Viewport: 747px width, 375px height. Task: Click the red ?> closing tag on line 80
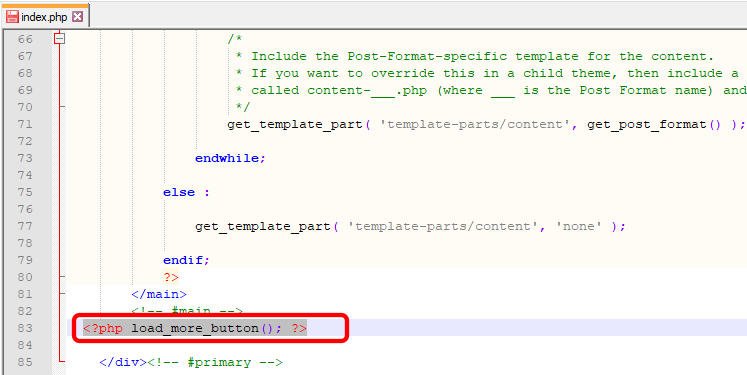[171, 277]
